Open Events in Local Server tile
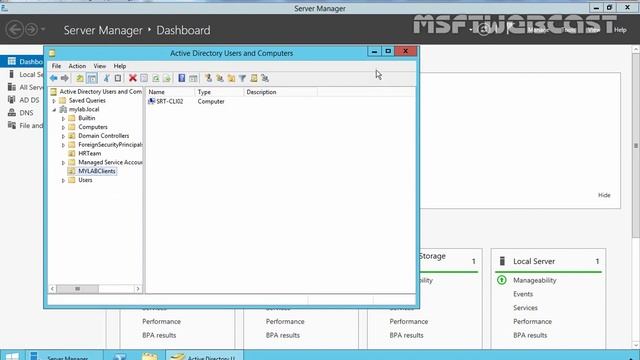The image size is (640, 360). 523,294
